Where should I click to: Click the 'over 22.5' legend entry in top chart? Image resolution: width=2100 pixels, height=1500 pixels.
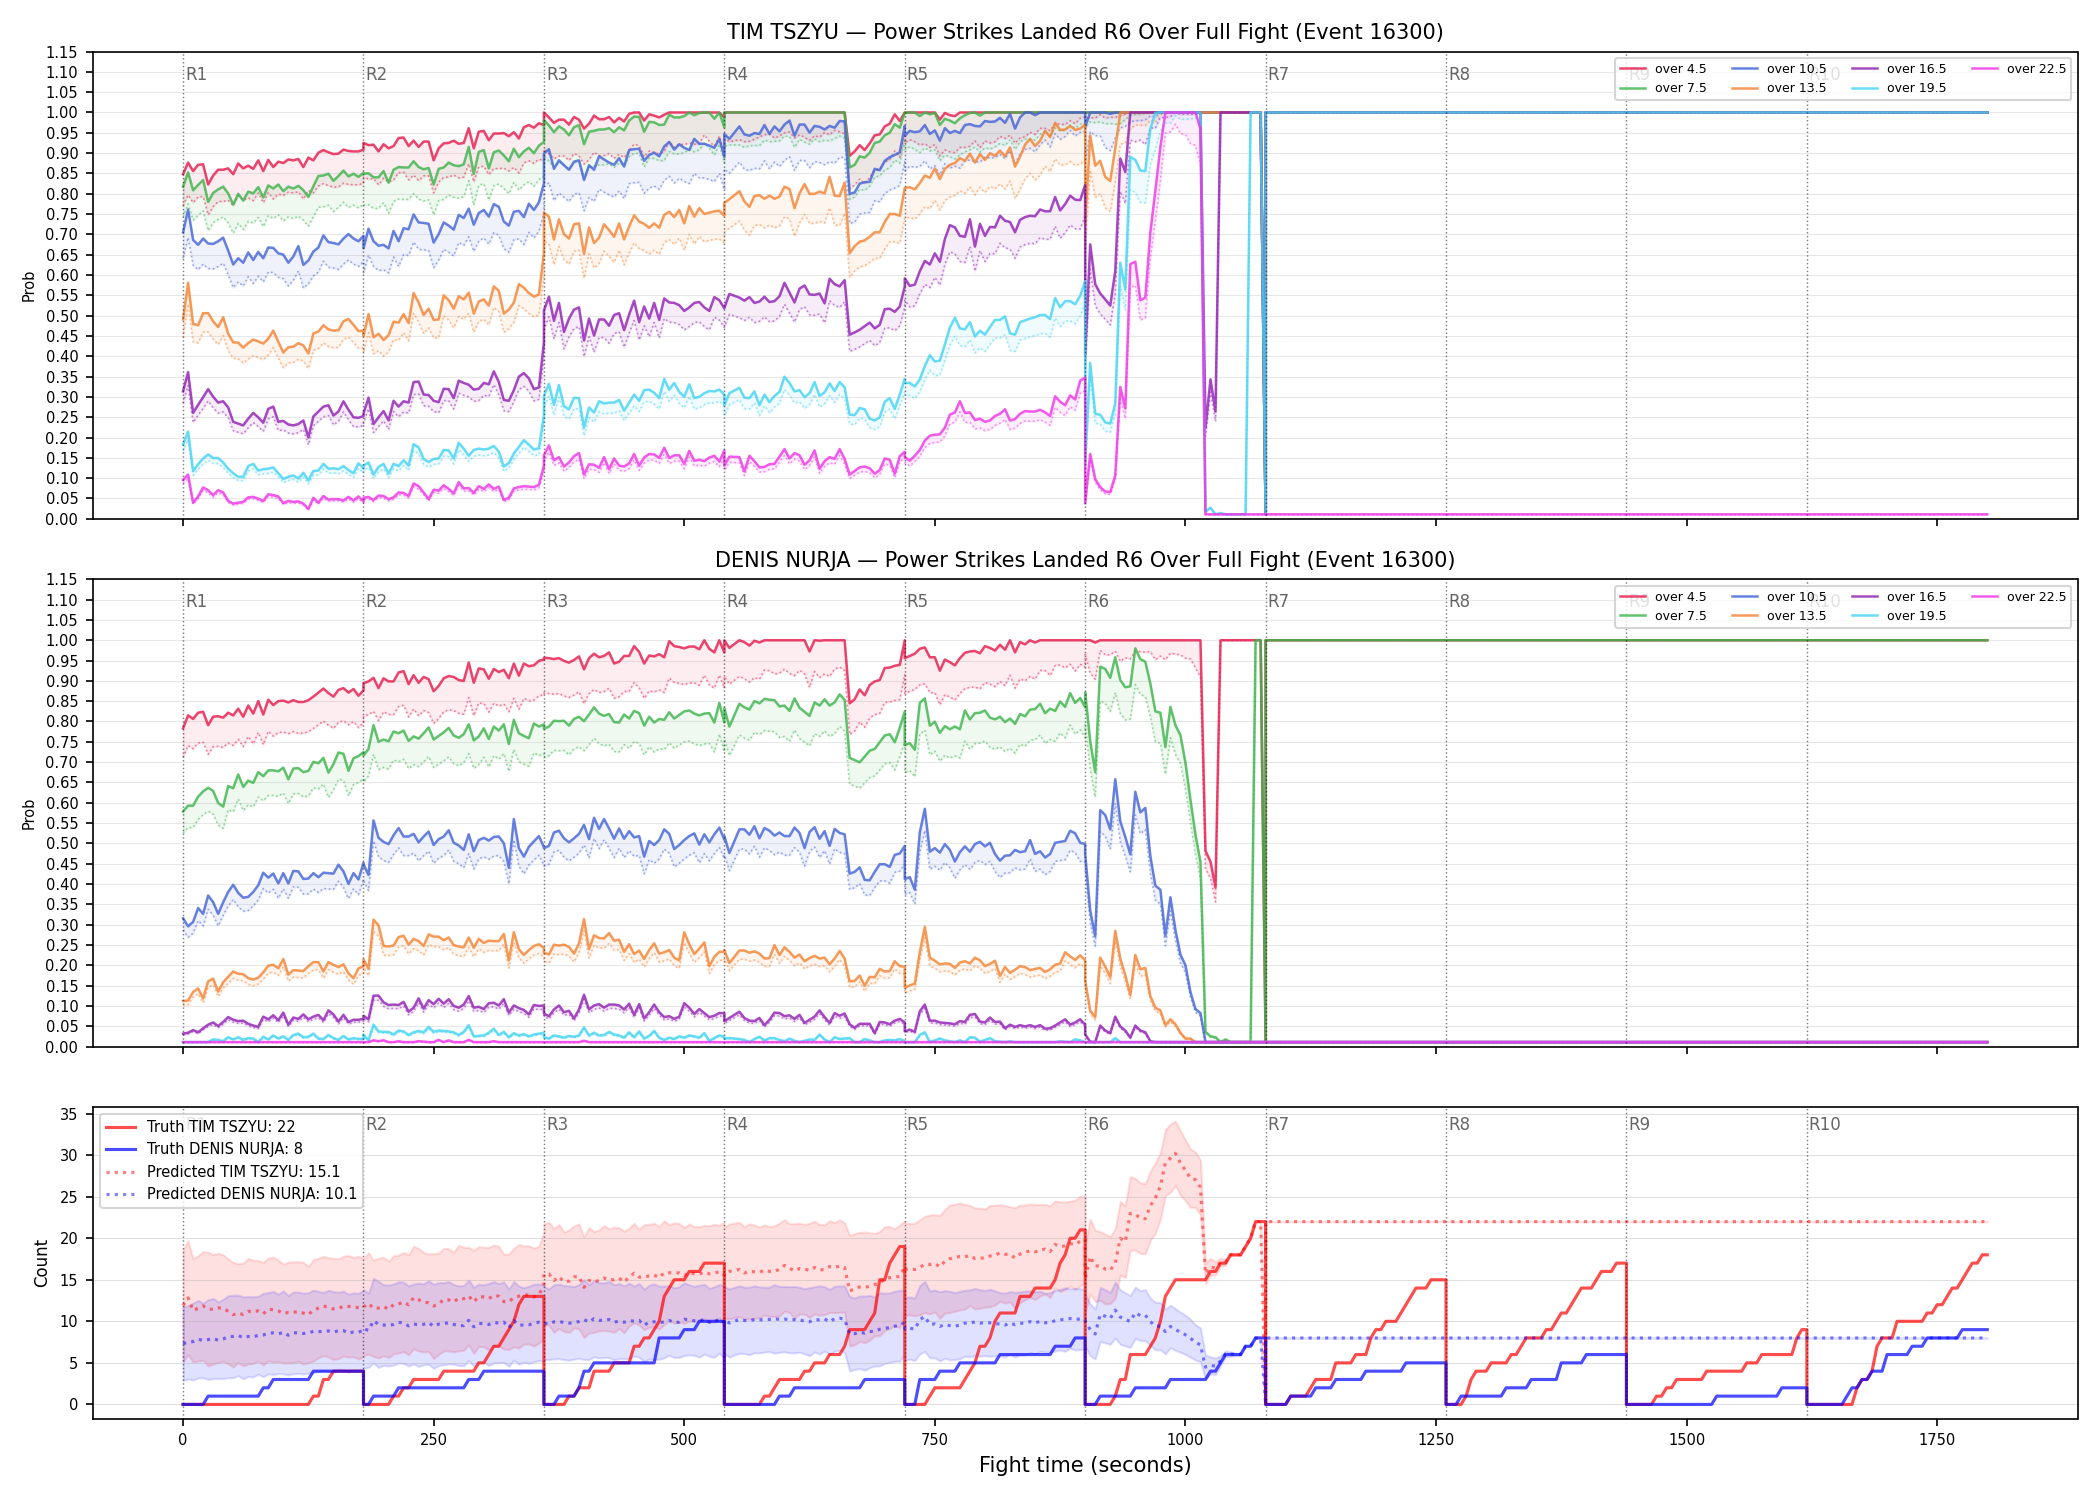(2019, 69)
